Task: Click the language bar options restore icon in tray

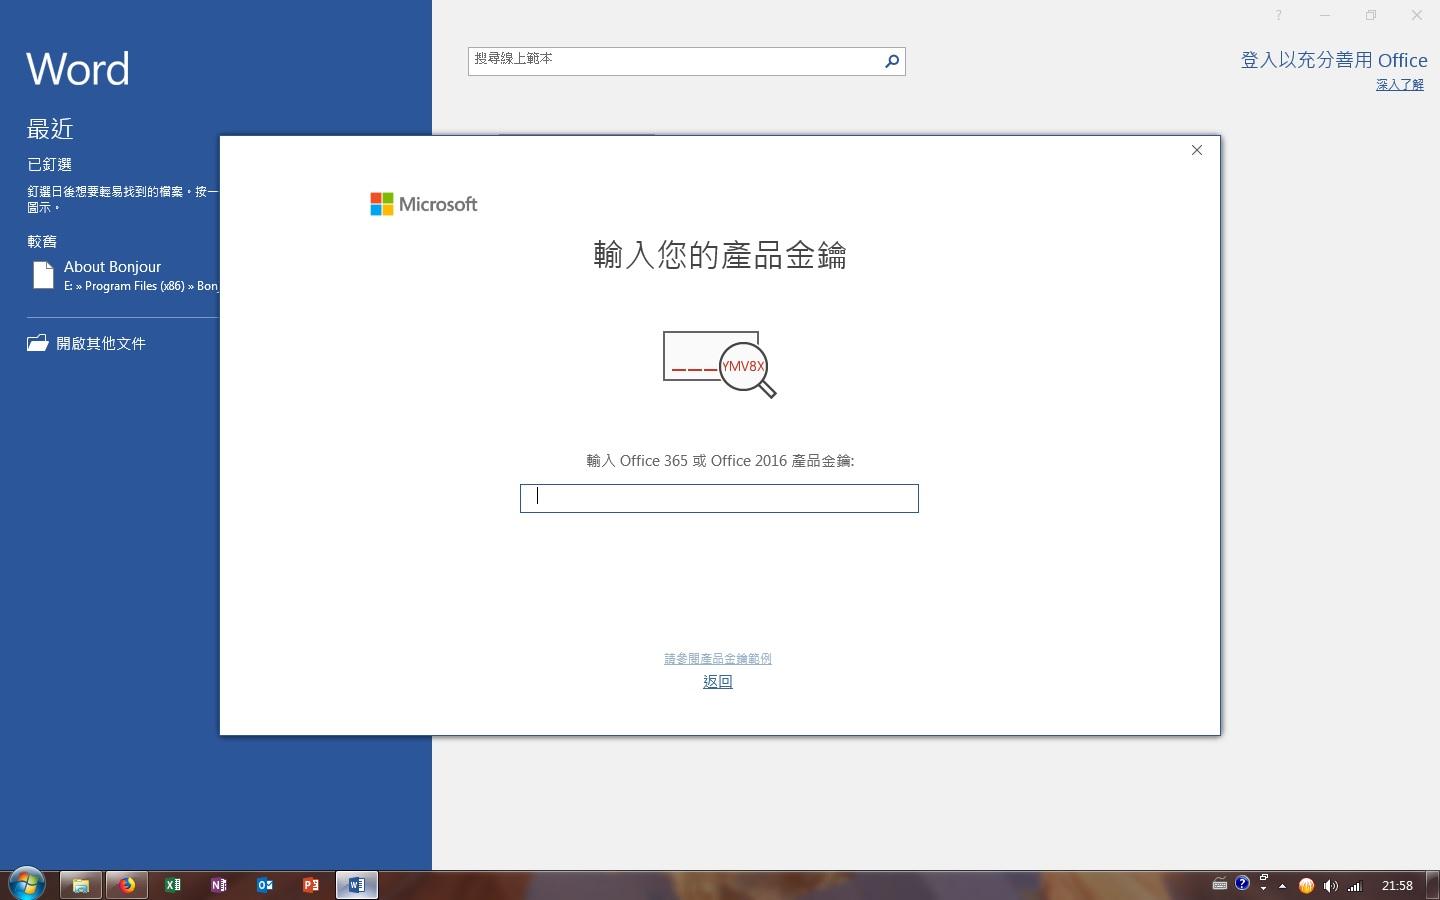Action: pyautogui.click(x=1264, y=878)
